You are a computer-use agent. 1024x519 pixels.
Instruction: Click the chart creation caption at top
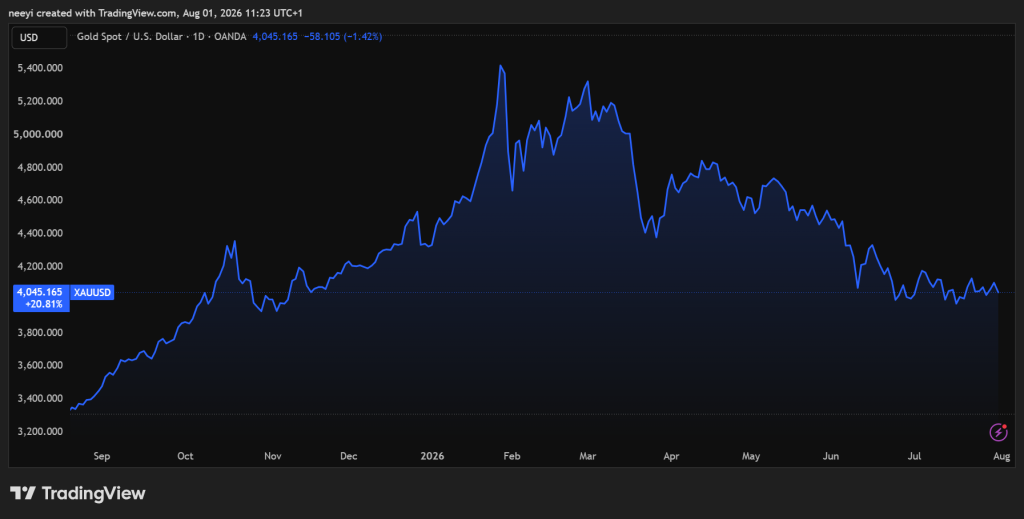point(156,13)
